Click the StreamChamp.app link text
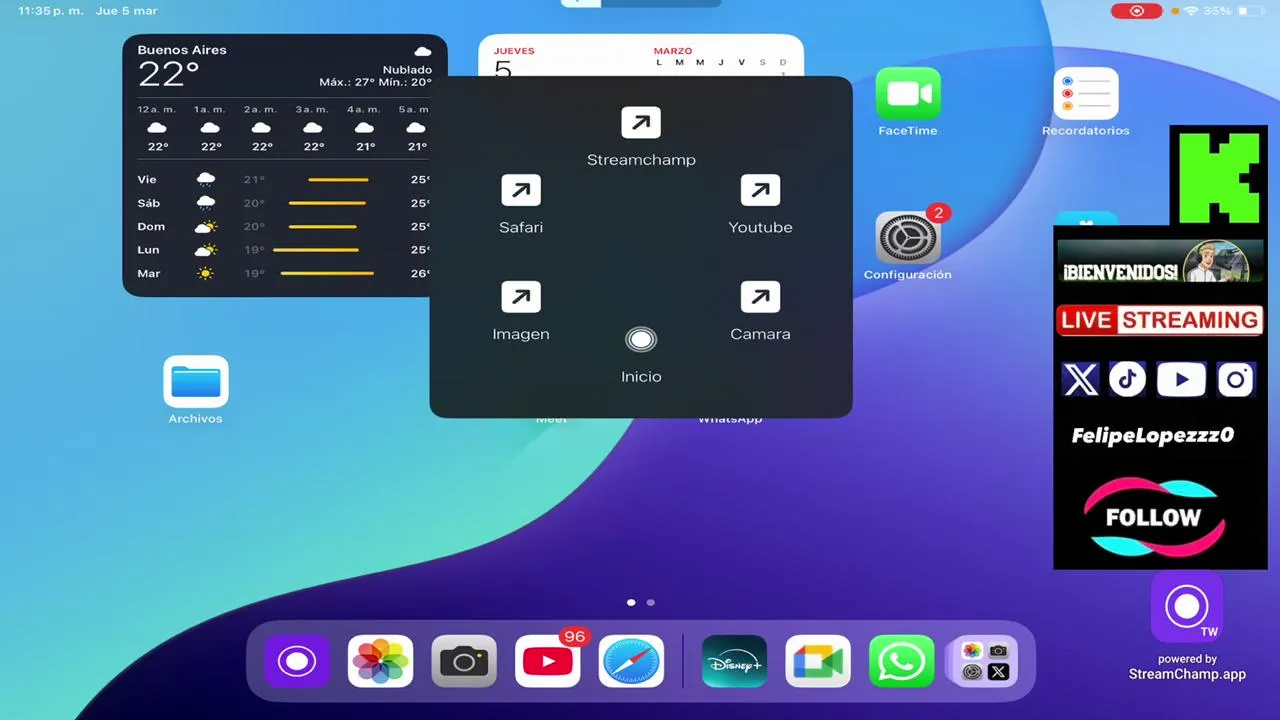The height and width of the screenshot is (720, 1280). pos(1187,674)
